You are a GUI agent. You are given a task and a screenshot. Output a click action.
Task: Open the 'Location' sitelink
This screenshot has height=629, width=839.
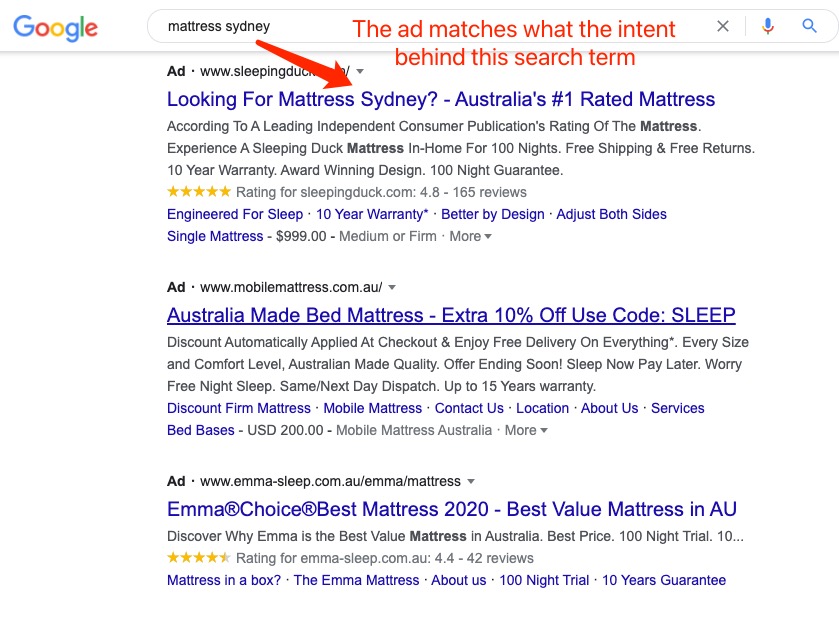(x=543, y=408)
